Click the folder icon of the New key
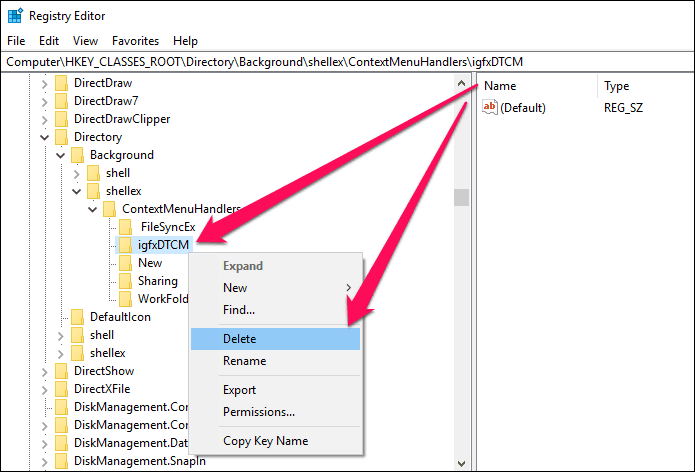Viewport: 695px width, 472px height. (125, 263)
